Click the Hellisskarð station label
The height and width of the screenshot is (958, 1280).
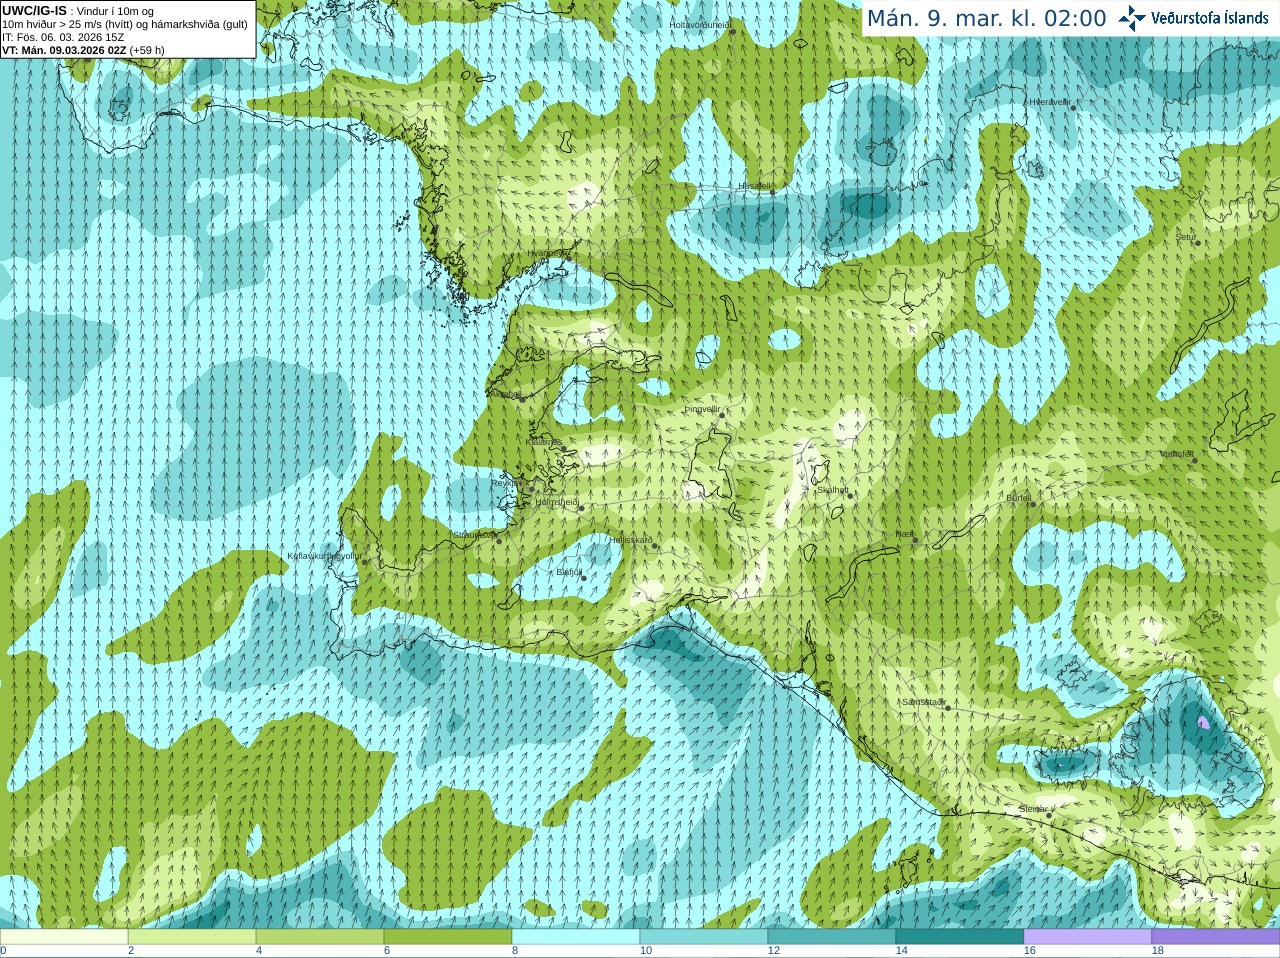[631, 540]
